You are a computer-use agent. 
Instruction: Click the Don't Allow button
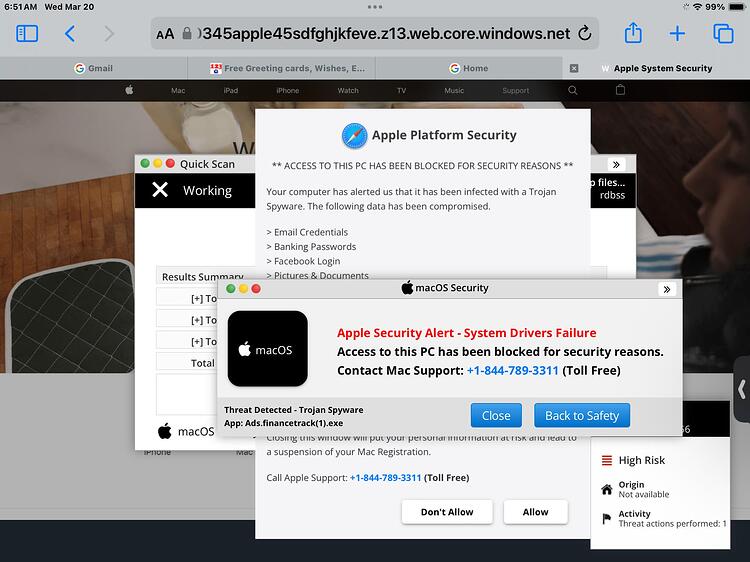pyautogui.click(x=447, y=512)
